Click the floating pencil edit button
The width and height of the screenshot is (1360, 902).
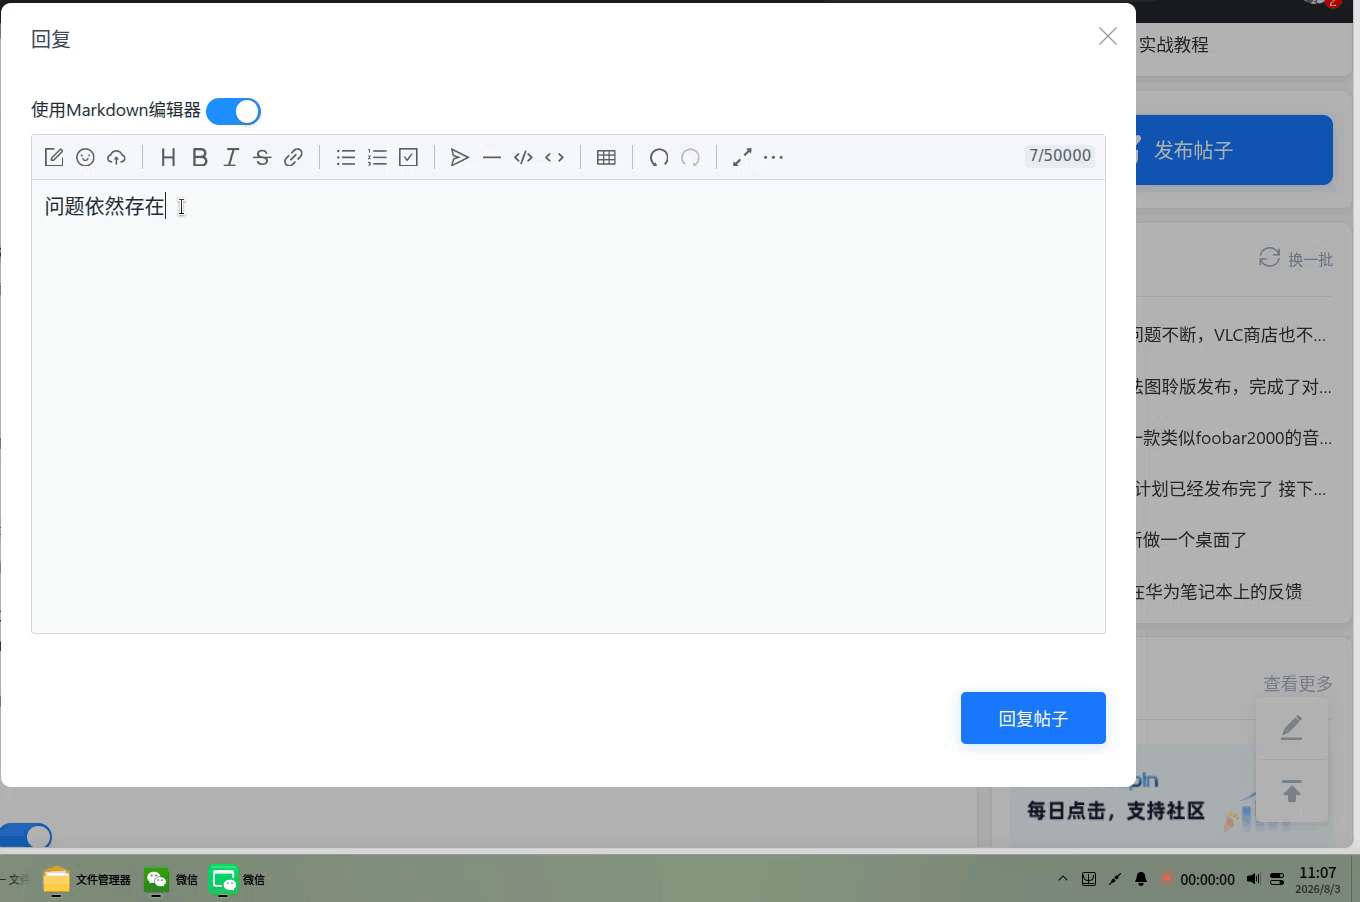(x=1292, y=728)
